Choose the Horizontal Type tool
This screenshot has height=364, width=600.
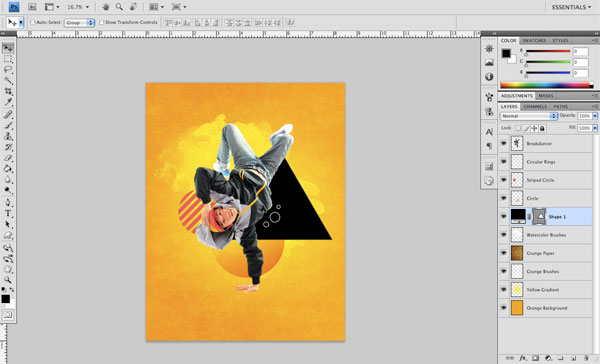tap(8, 214)
